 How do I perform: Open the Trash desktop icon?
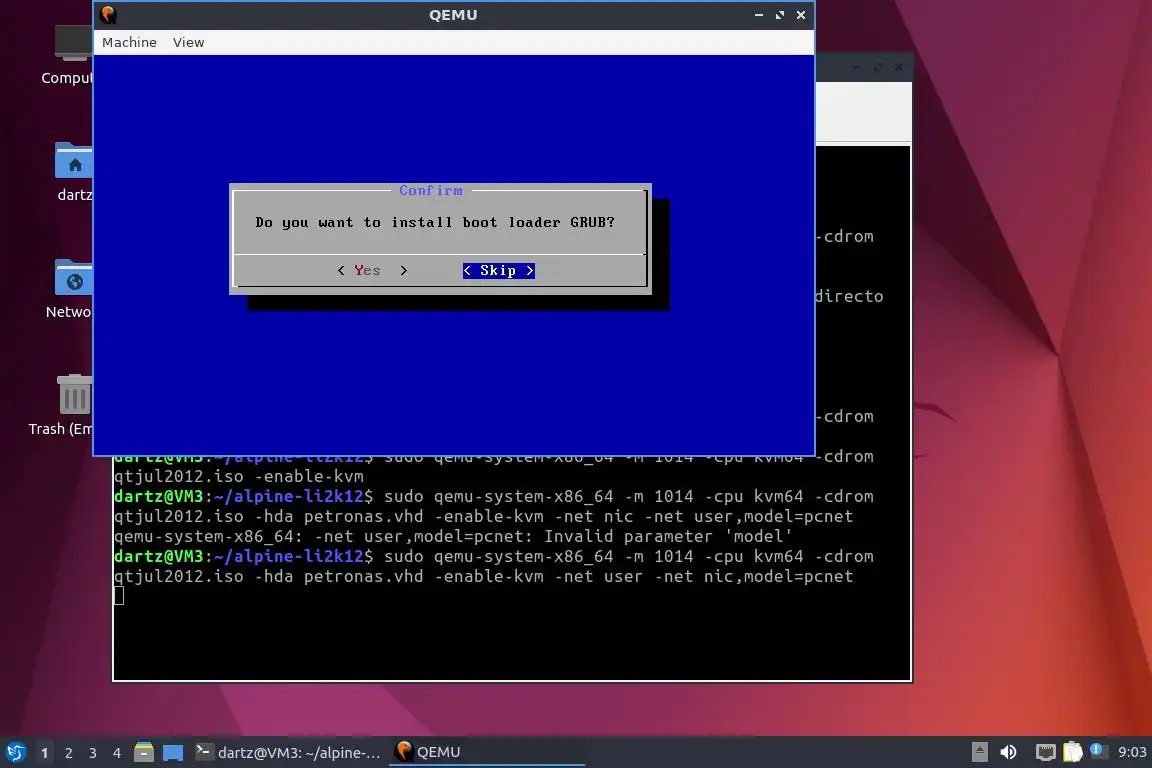tap(62, 406)
